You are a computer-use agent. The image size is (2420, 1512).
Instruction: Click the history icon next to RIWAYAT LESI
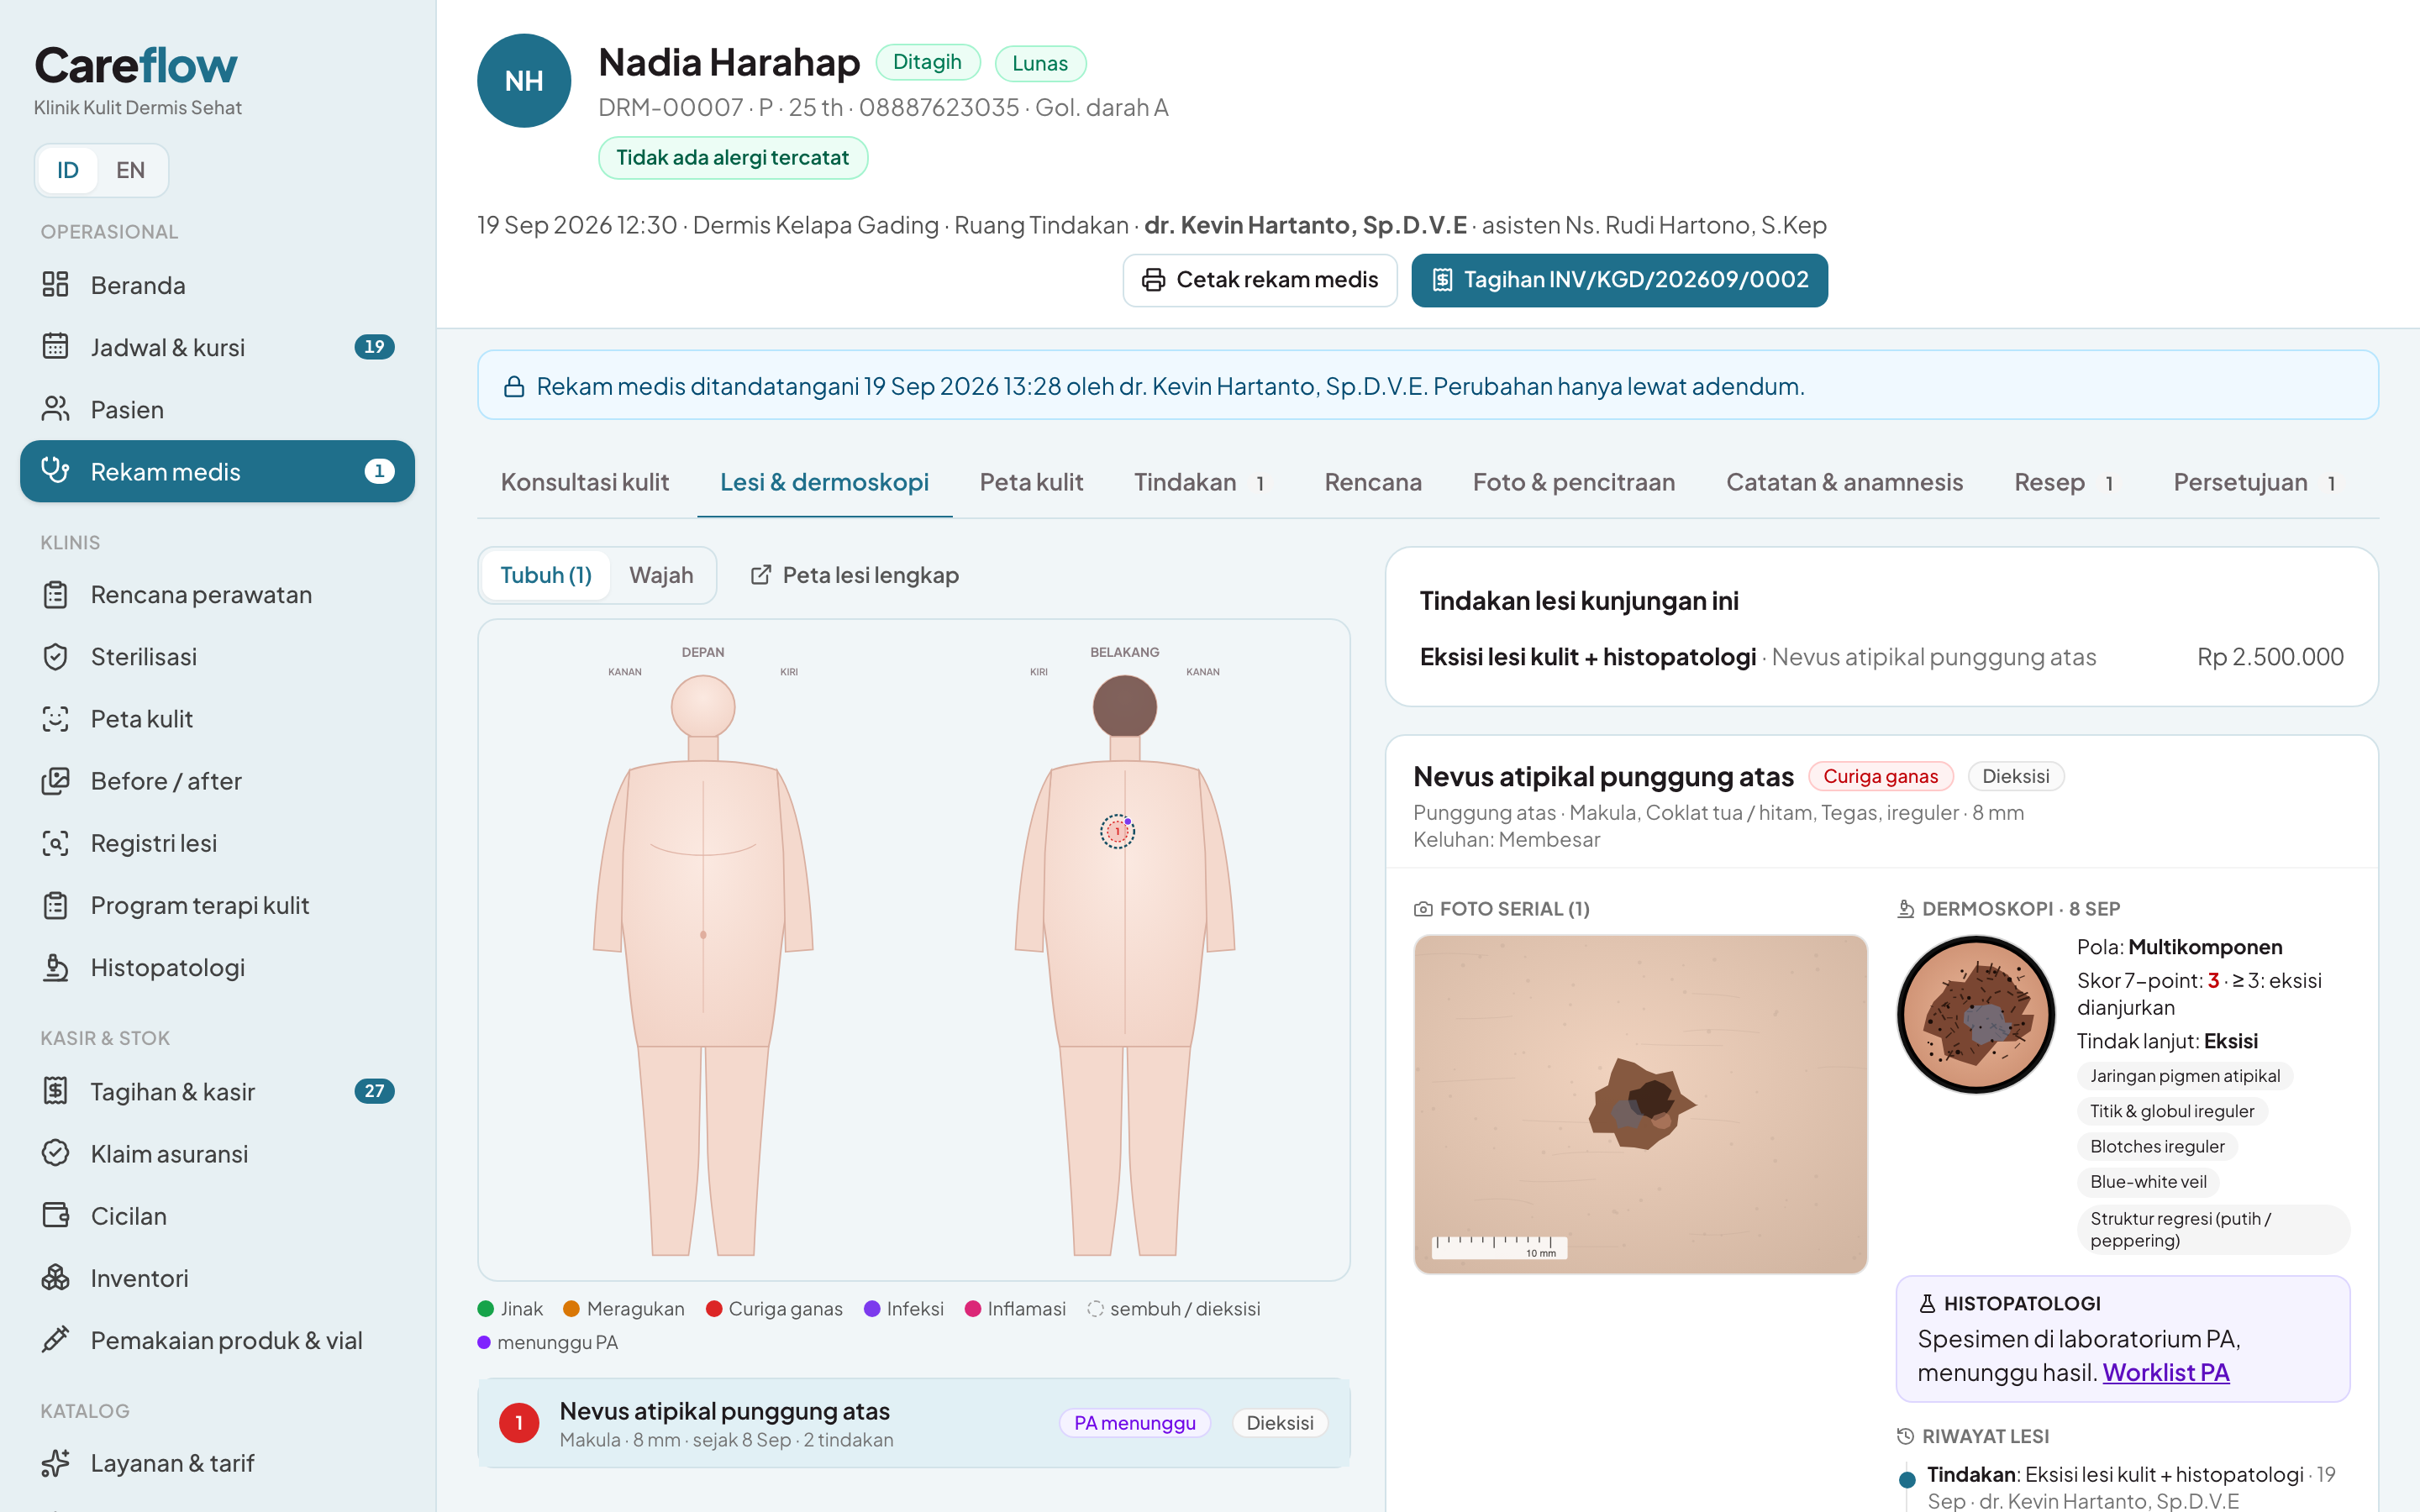click(1906, 1436)
